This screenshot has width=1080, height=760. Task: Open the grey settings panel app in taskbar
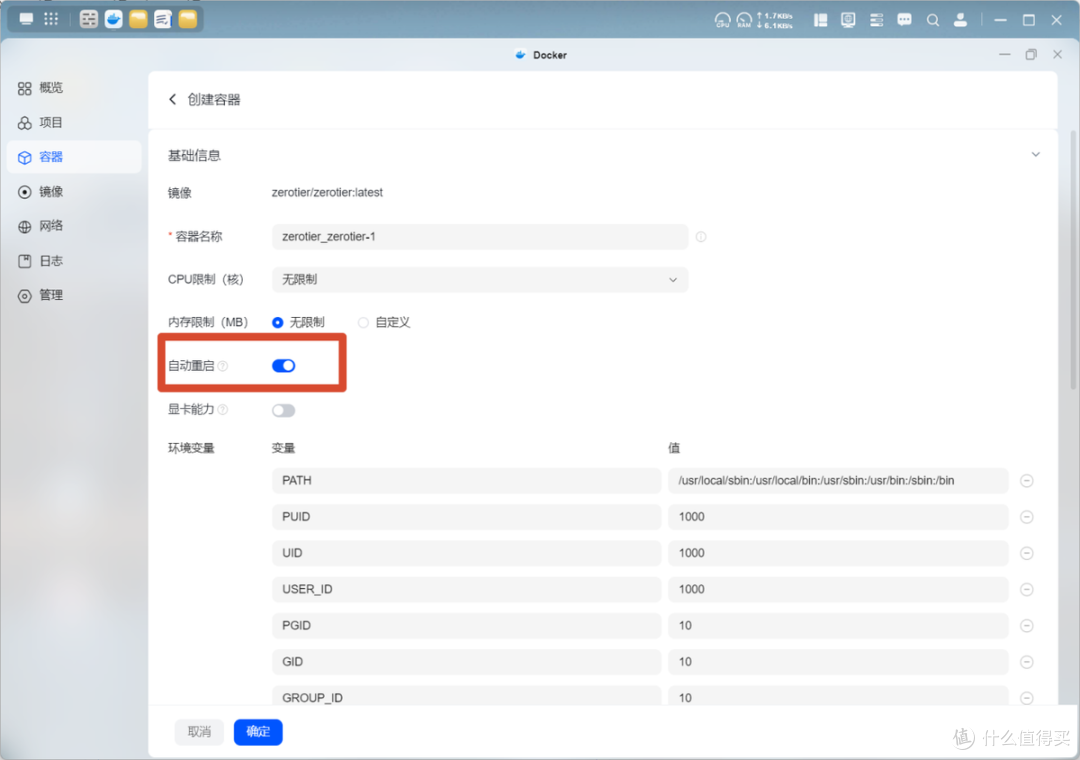(x=88, y=19)
